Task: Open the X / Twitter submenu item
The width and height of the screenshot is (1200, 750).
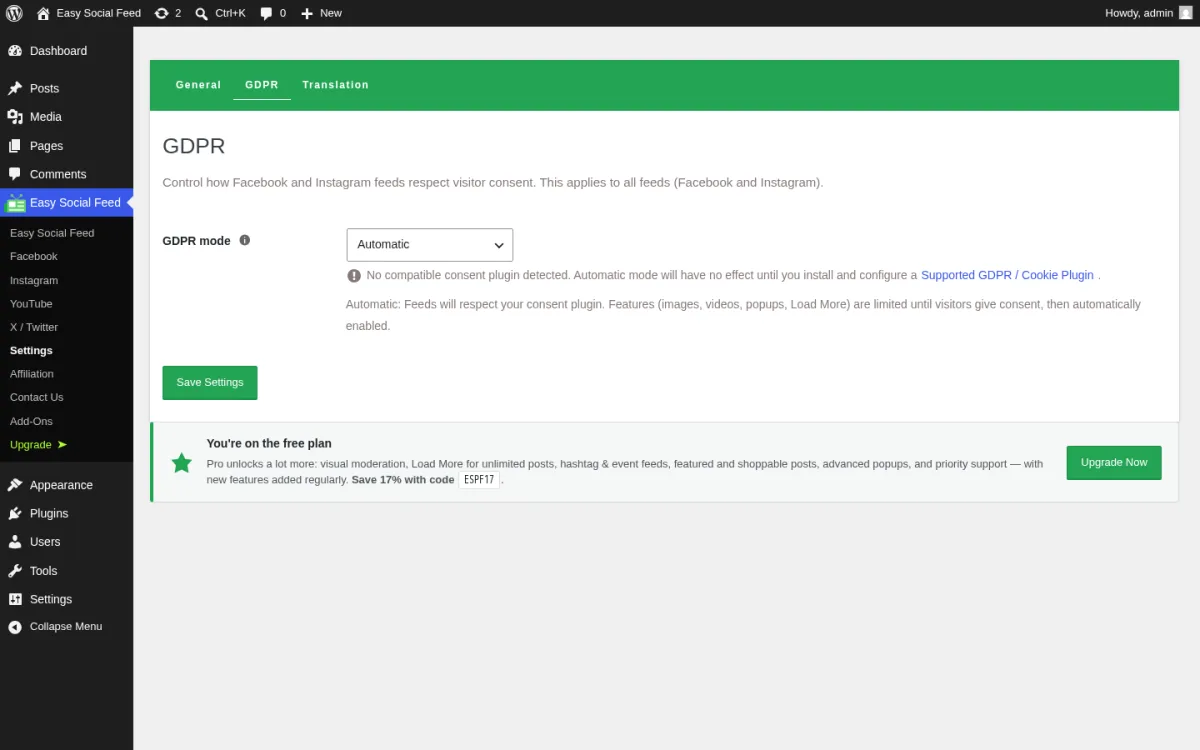Action: point(34,327)
